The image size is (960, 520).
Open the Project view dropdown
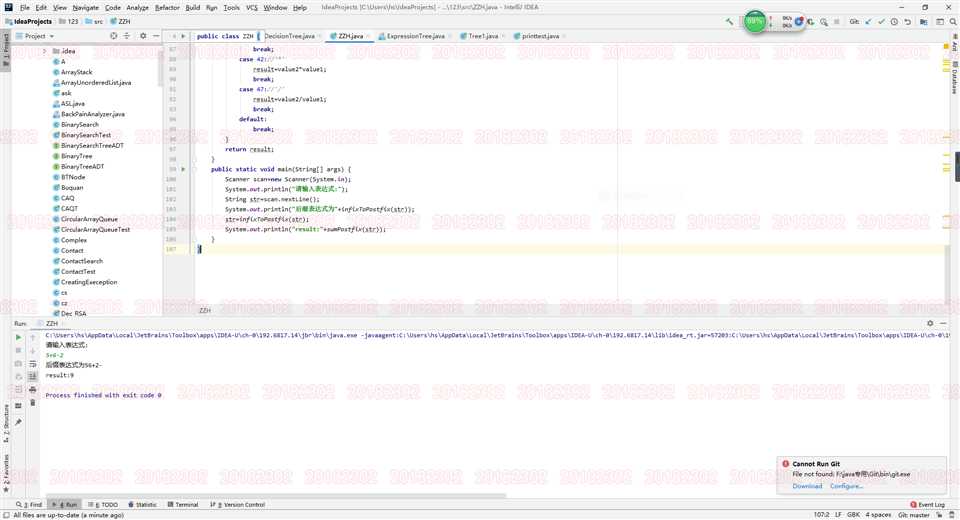(x=36, y=36)
